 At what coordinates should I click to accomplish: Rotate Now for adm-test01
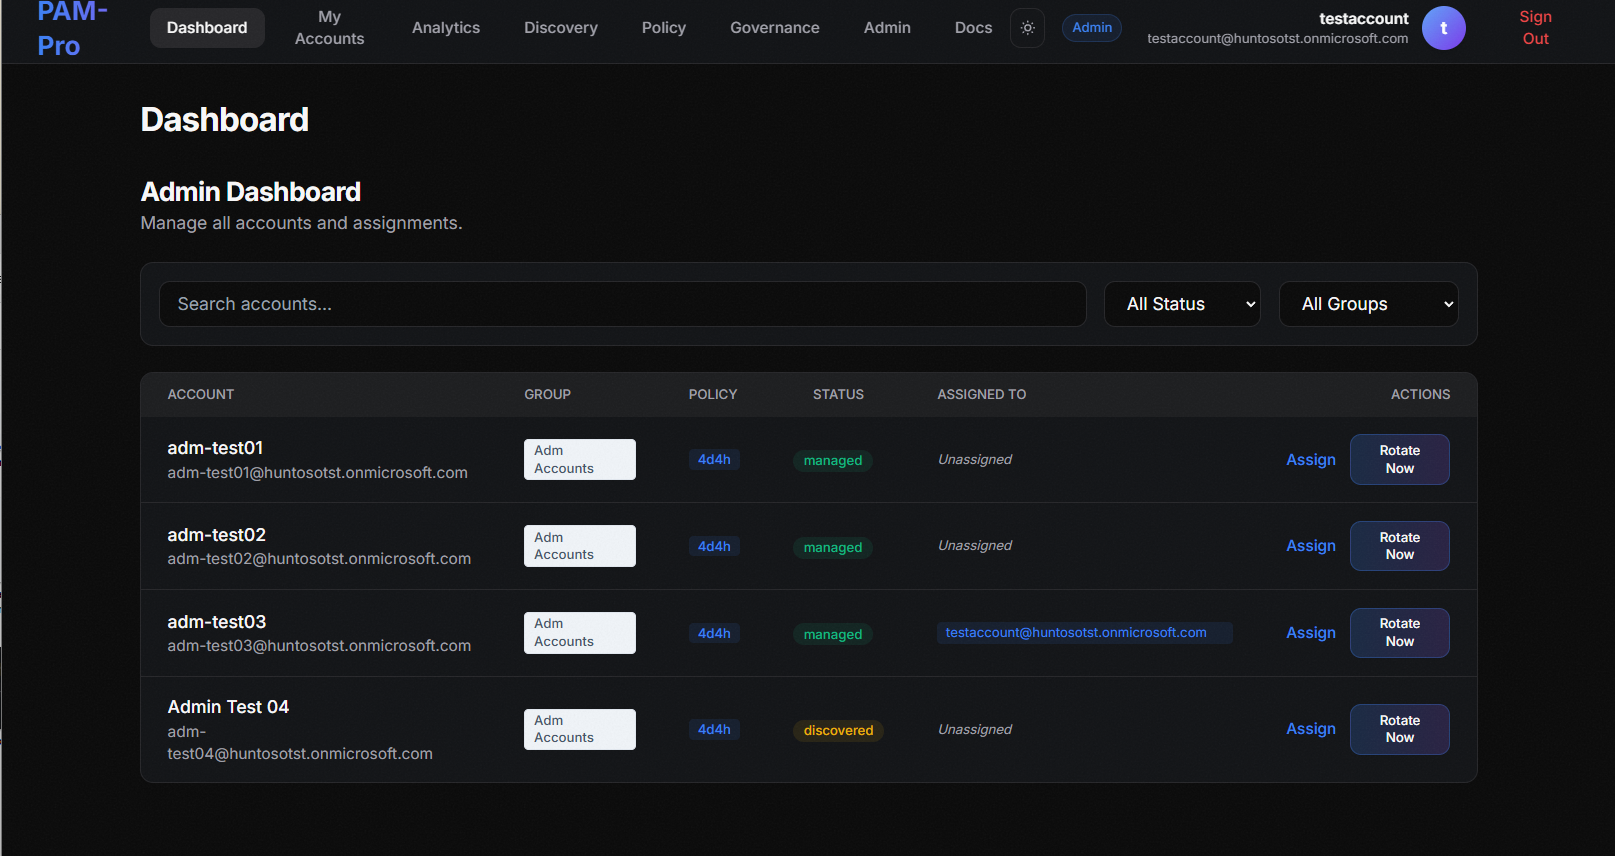(x=1399, y=460)
